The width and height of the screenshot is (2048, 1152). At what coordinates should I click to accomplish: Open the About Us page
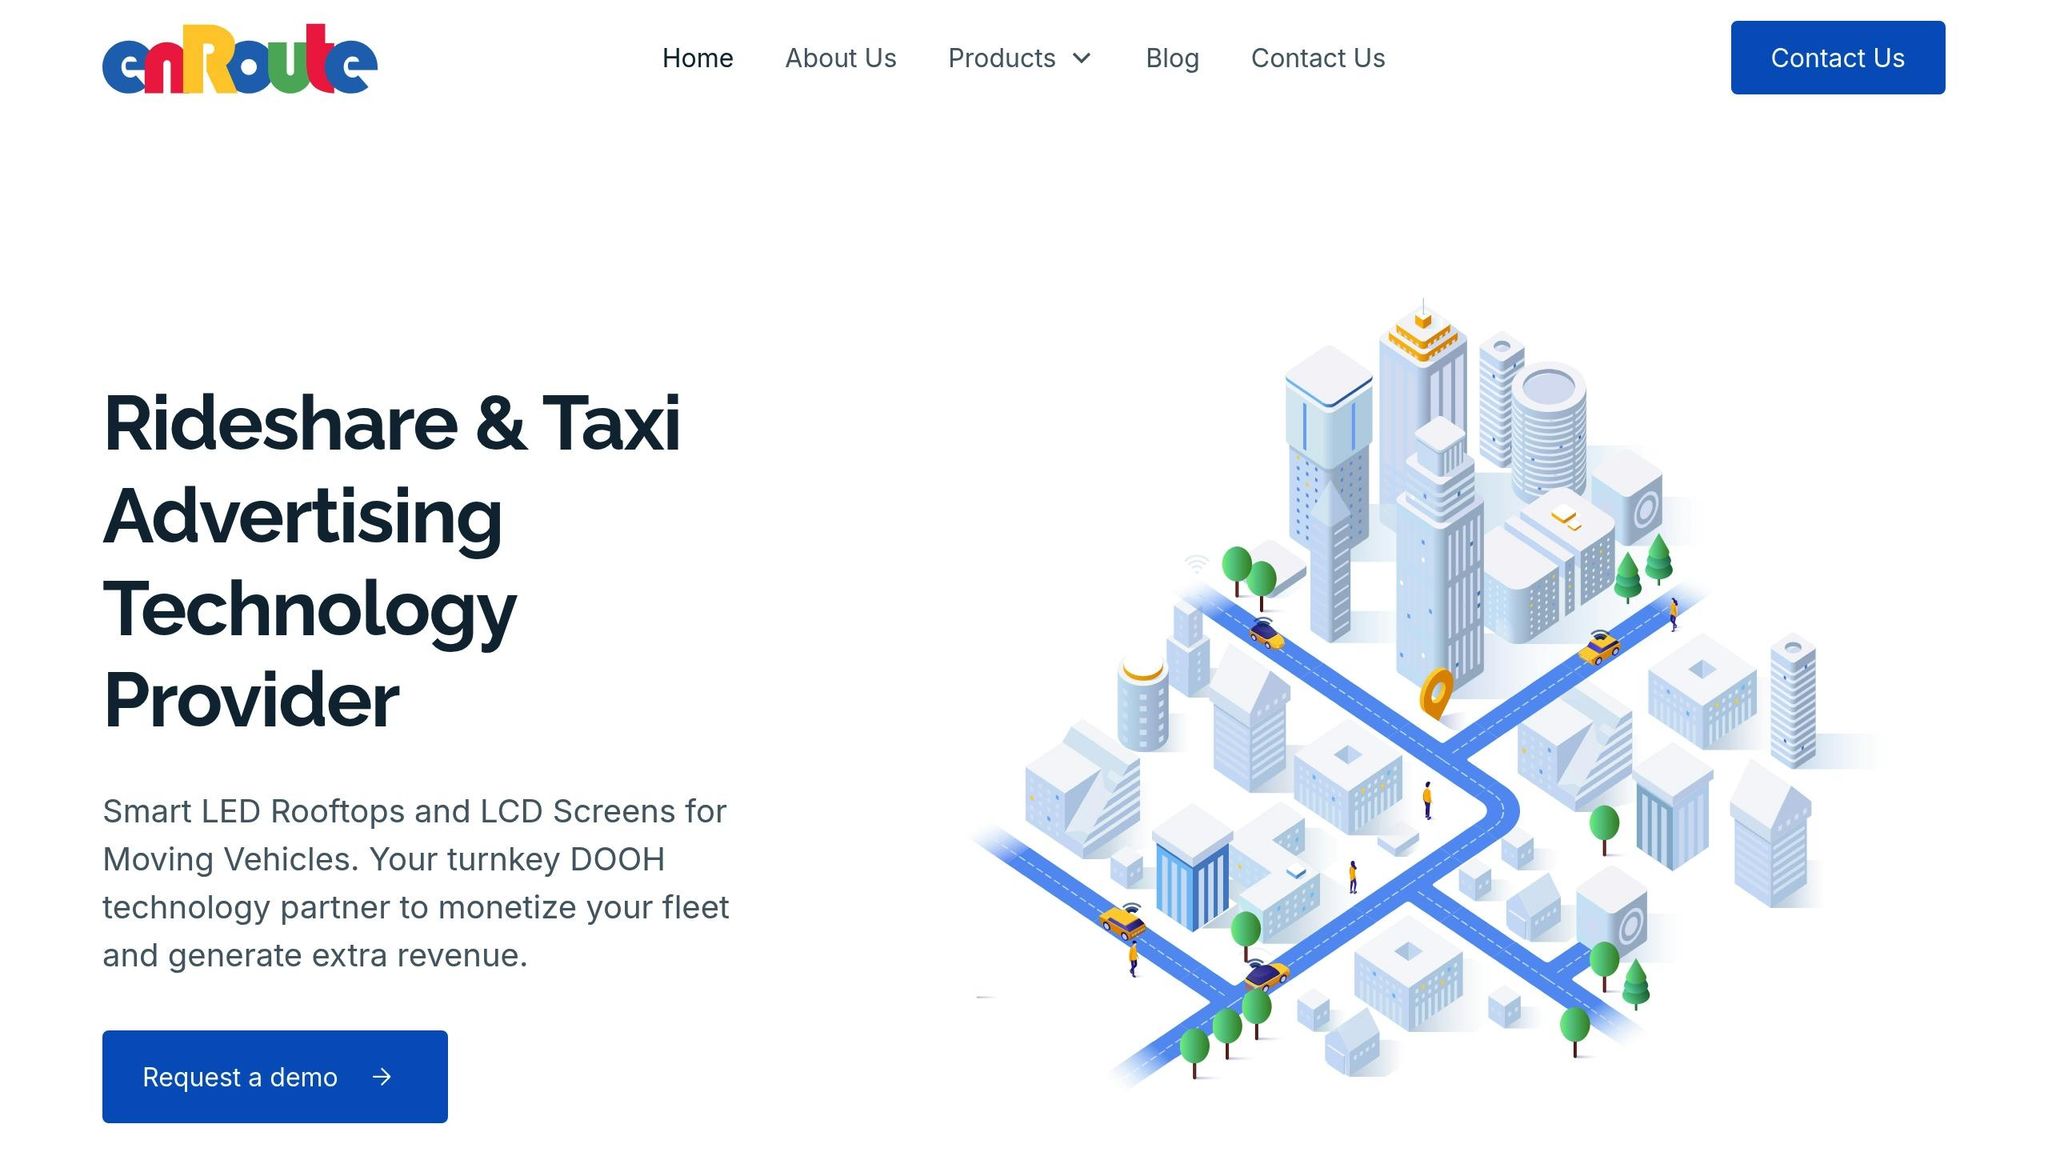pyautogui.click(x=840, y=58)
